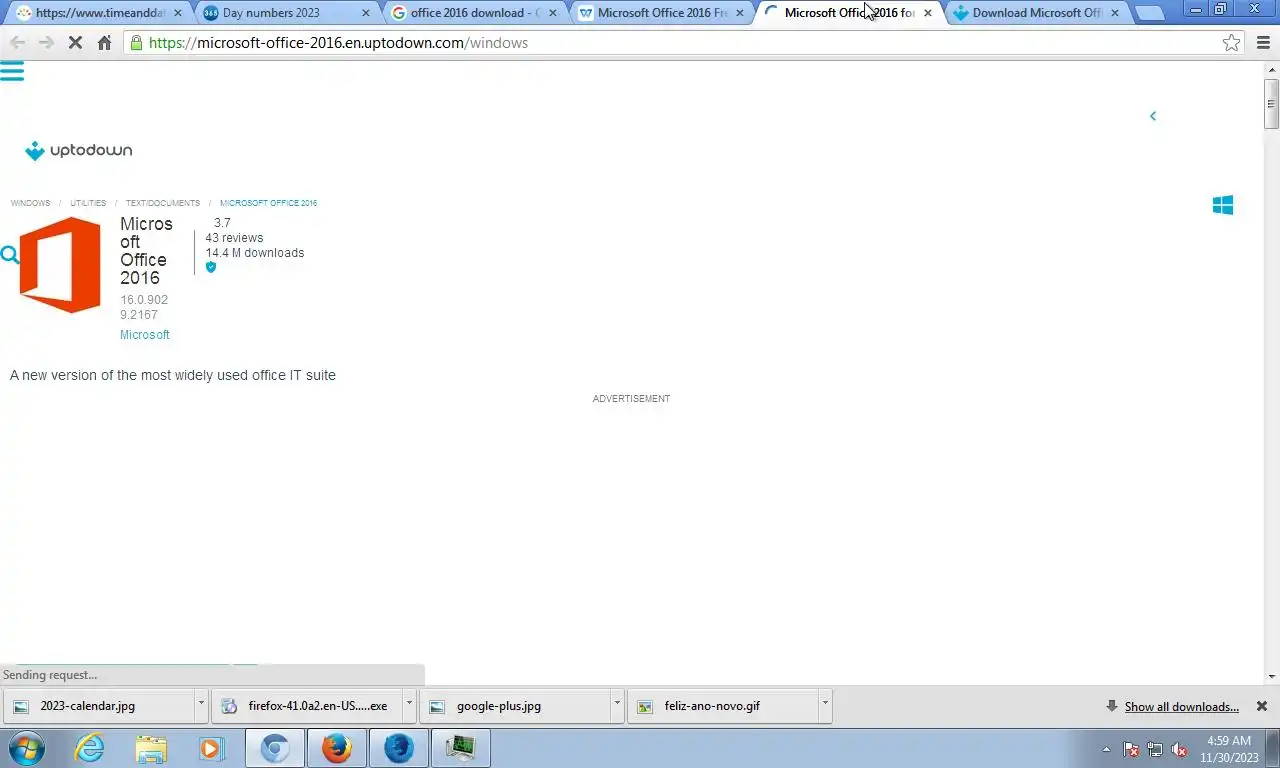
Task: Click the muted volume tray icon
Action: tap(1179, 749)
